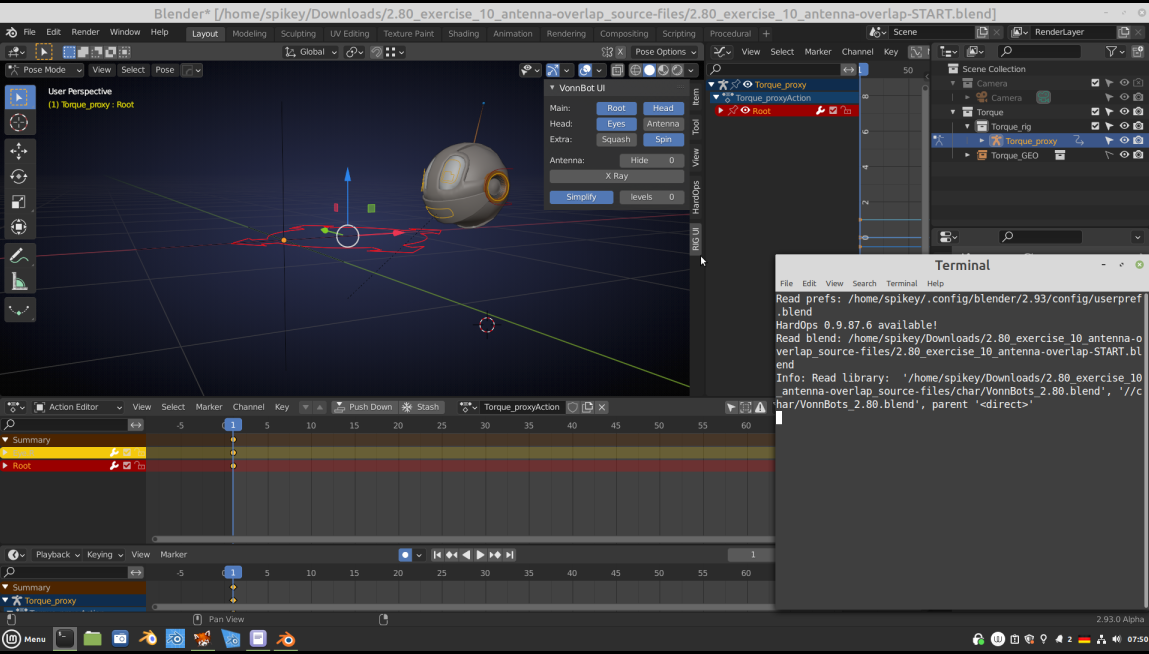This screenshot has width=1149, height=654.
Task: Switch to Rendered viewport shading
Action: tap(677, 70)
